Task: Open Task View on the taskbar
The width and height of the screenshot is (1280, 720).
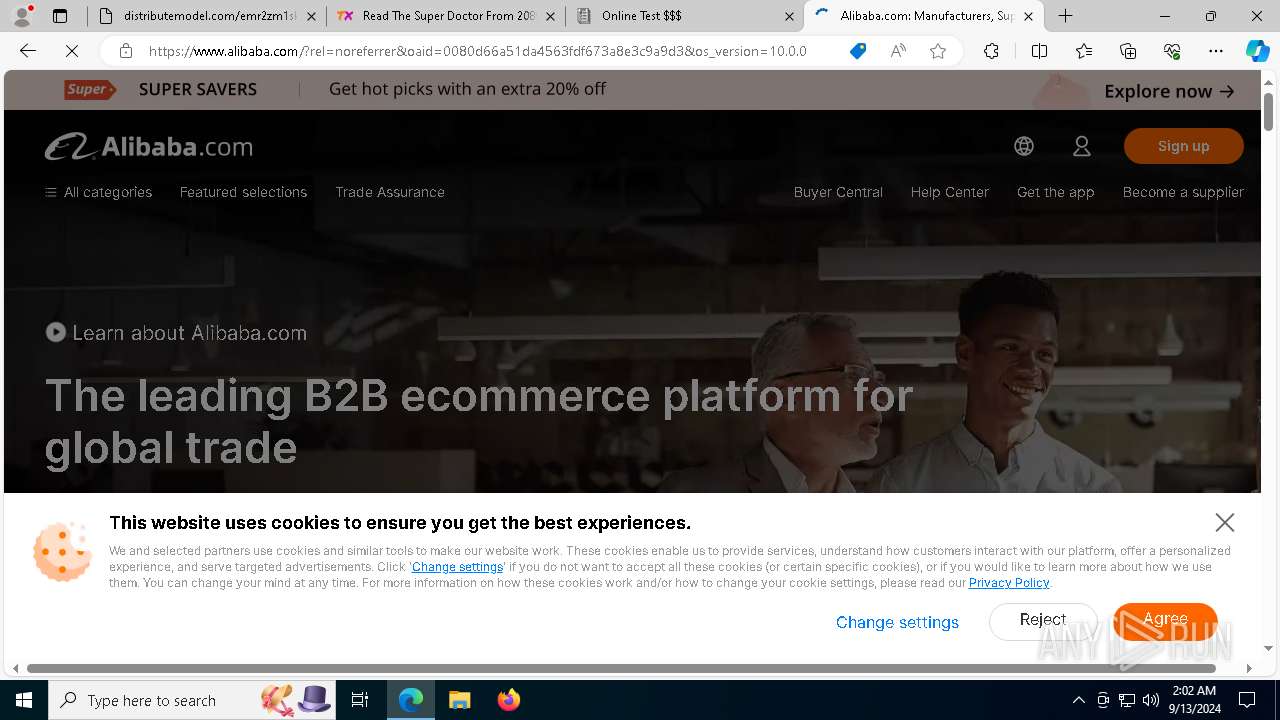Action: coord(360,700)
